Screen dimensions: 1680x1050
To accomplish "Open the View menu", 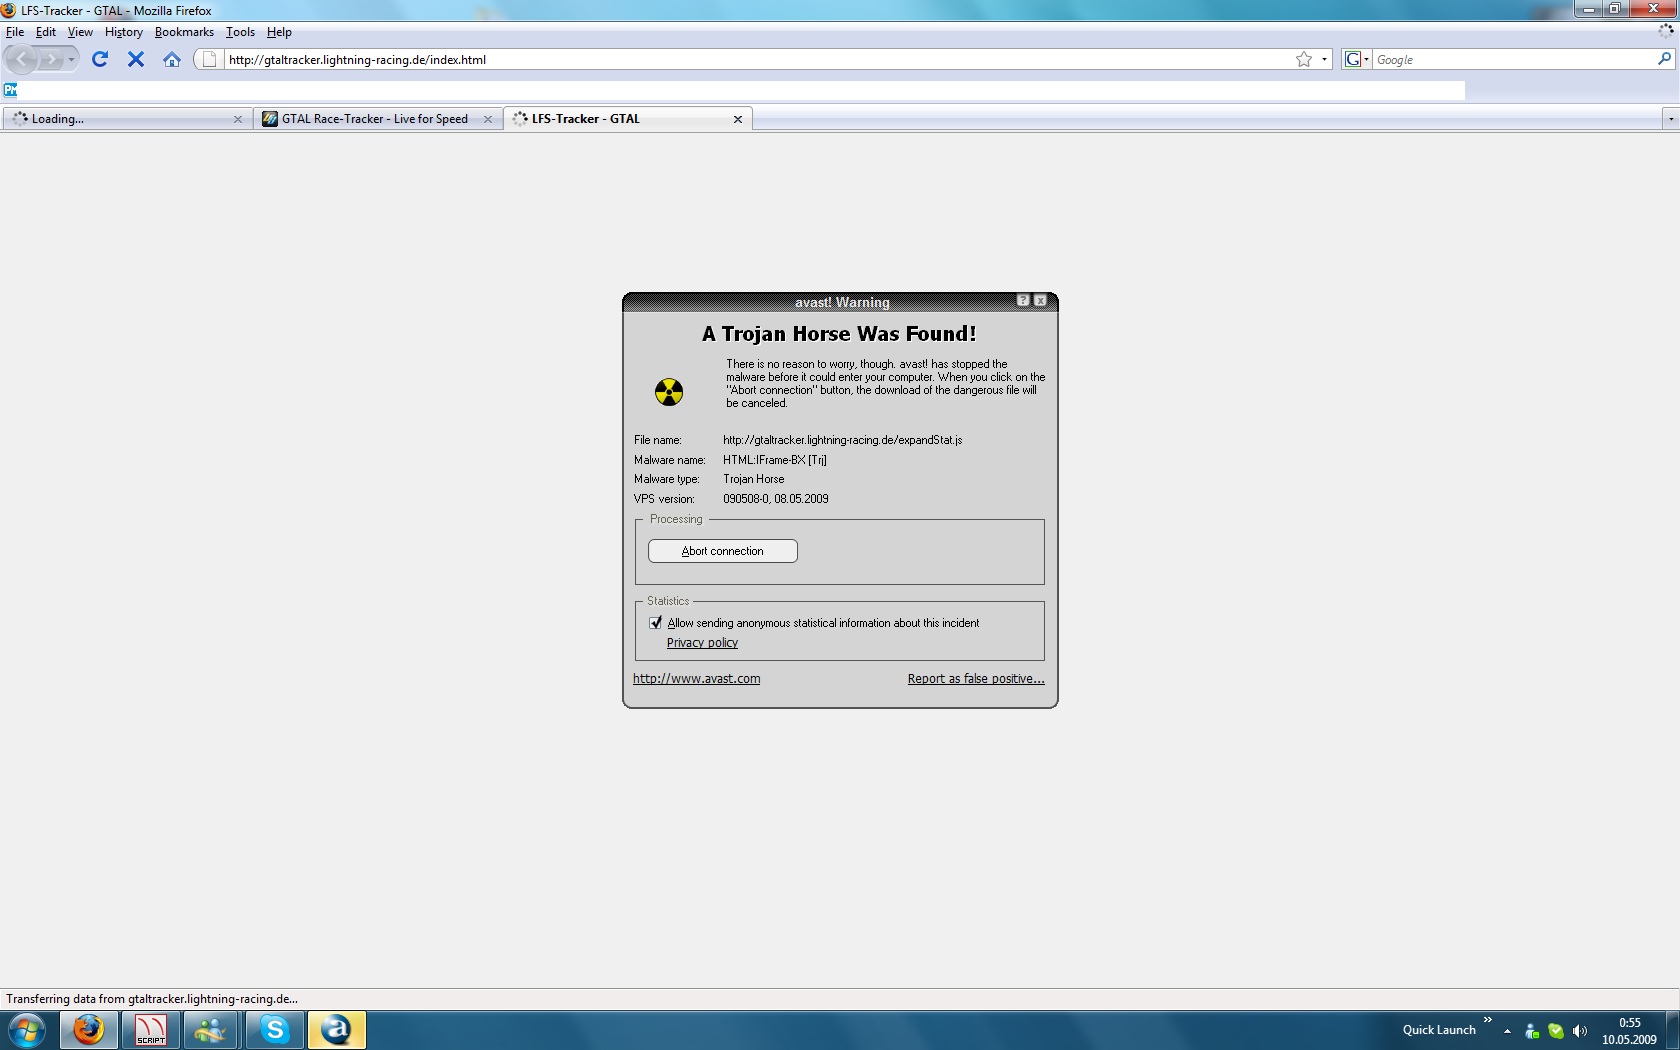I will pyautogui.click(x=80, y=32).
